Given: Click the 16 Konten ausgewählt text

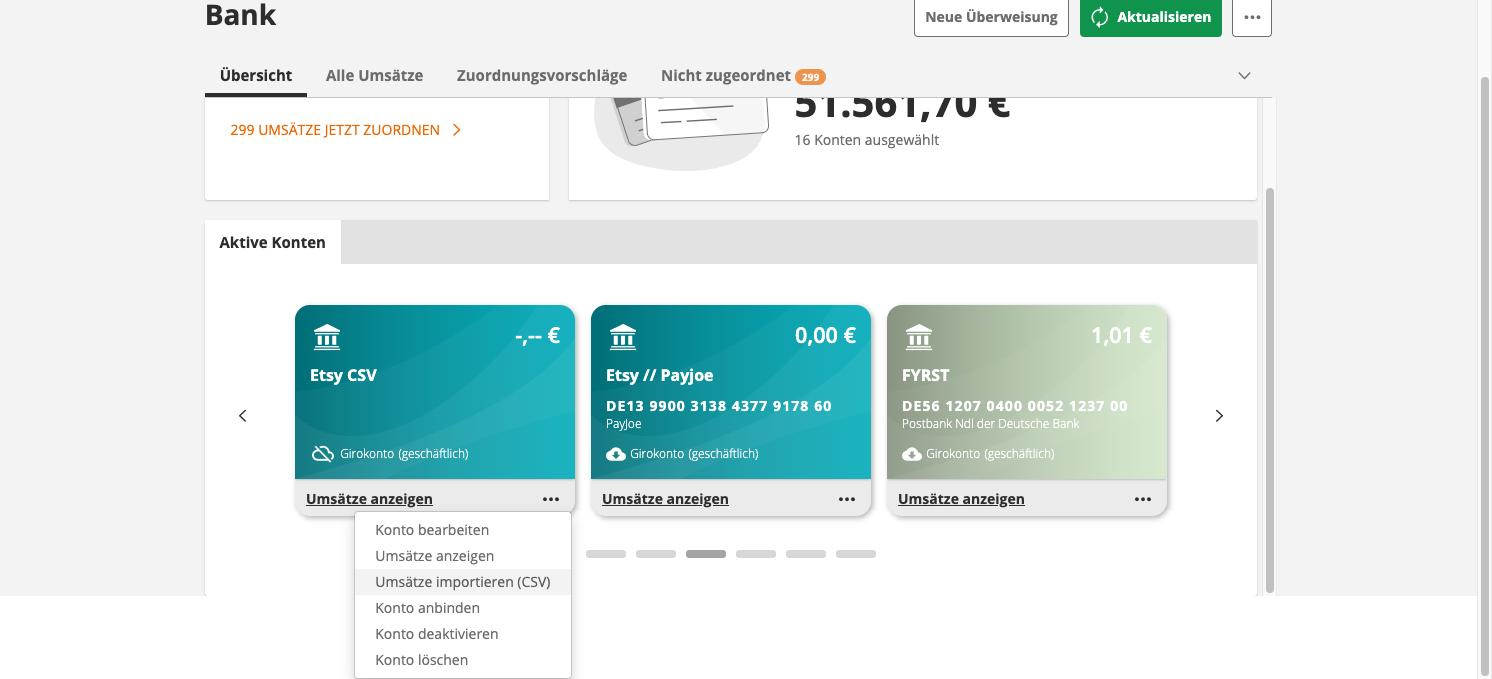Looking at the screenshot, I should 867,140.
